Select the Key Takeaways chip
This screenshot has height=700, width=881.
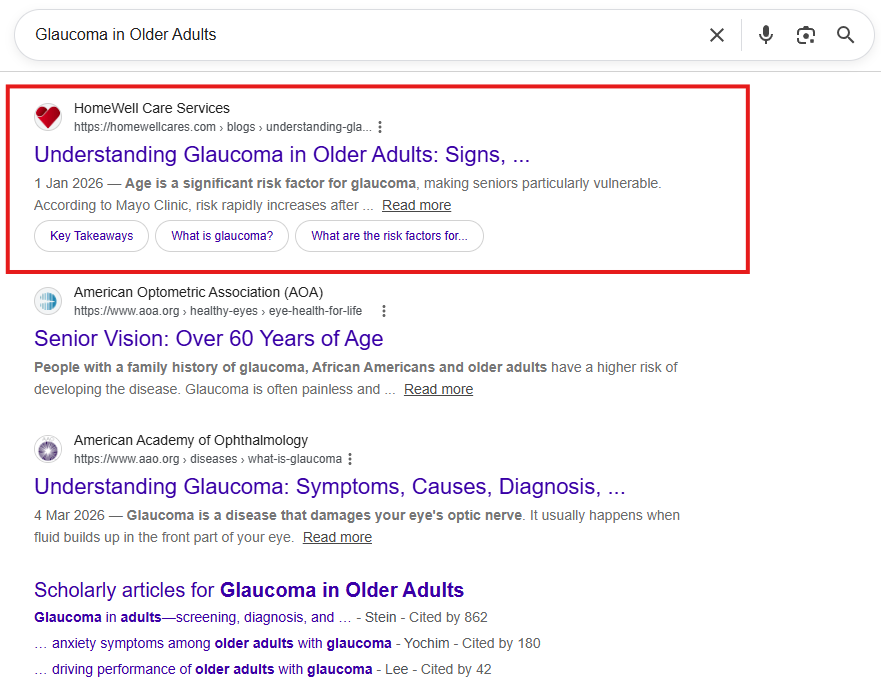(x=92, y=236)
